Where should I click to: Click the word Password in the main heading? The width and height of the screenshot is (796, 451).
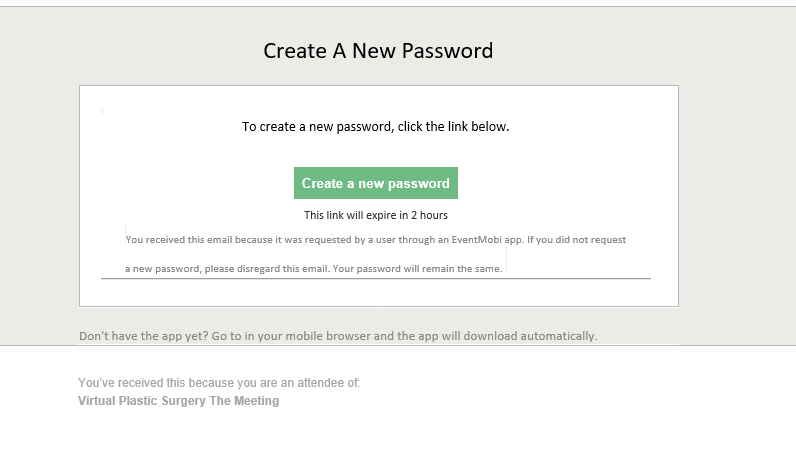pyautogui.click(x=447, y=51)
